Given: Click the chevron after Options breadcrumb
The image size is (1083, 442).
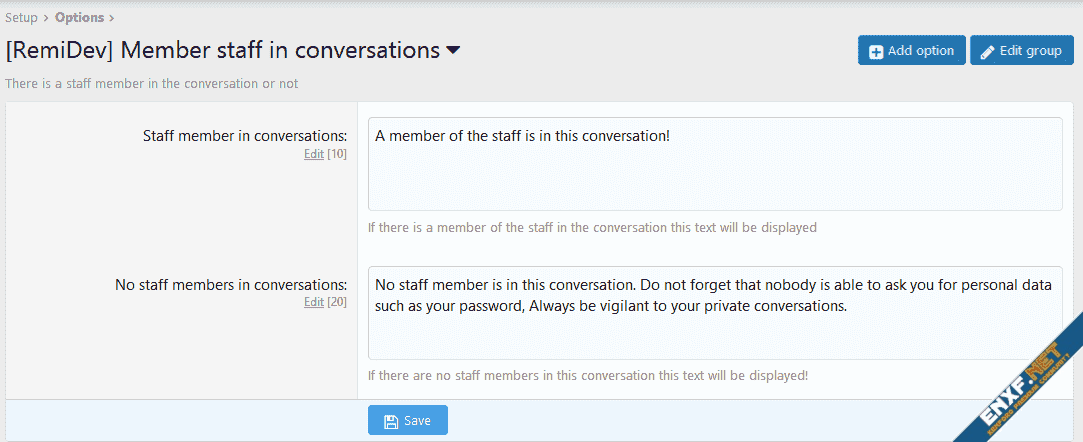Looking at the screenshot, I should pos(111,18).
